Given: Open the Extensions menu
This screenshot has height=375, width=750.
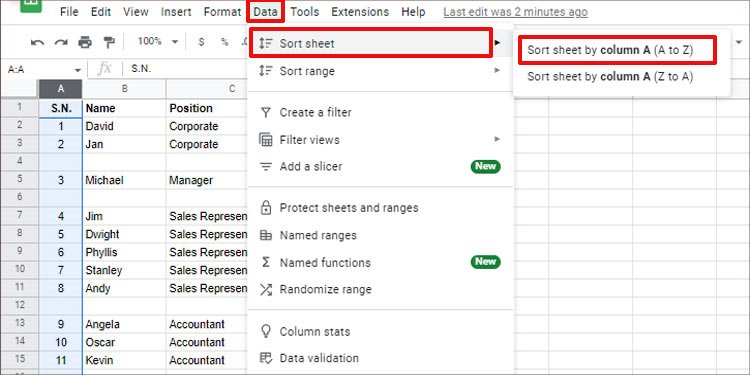Looking at the screenshot, I should [x=360, y=12].
